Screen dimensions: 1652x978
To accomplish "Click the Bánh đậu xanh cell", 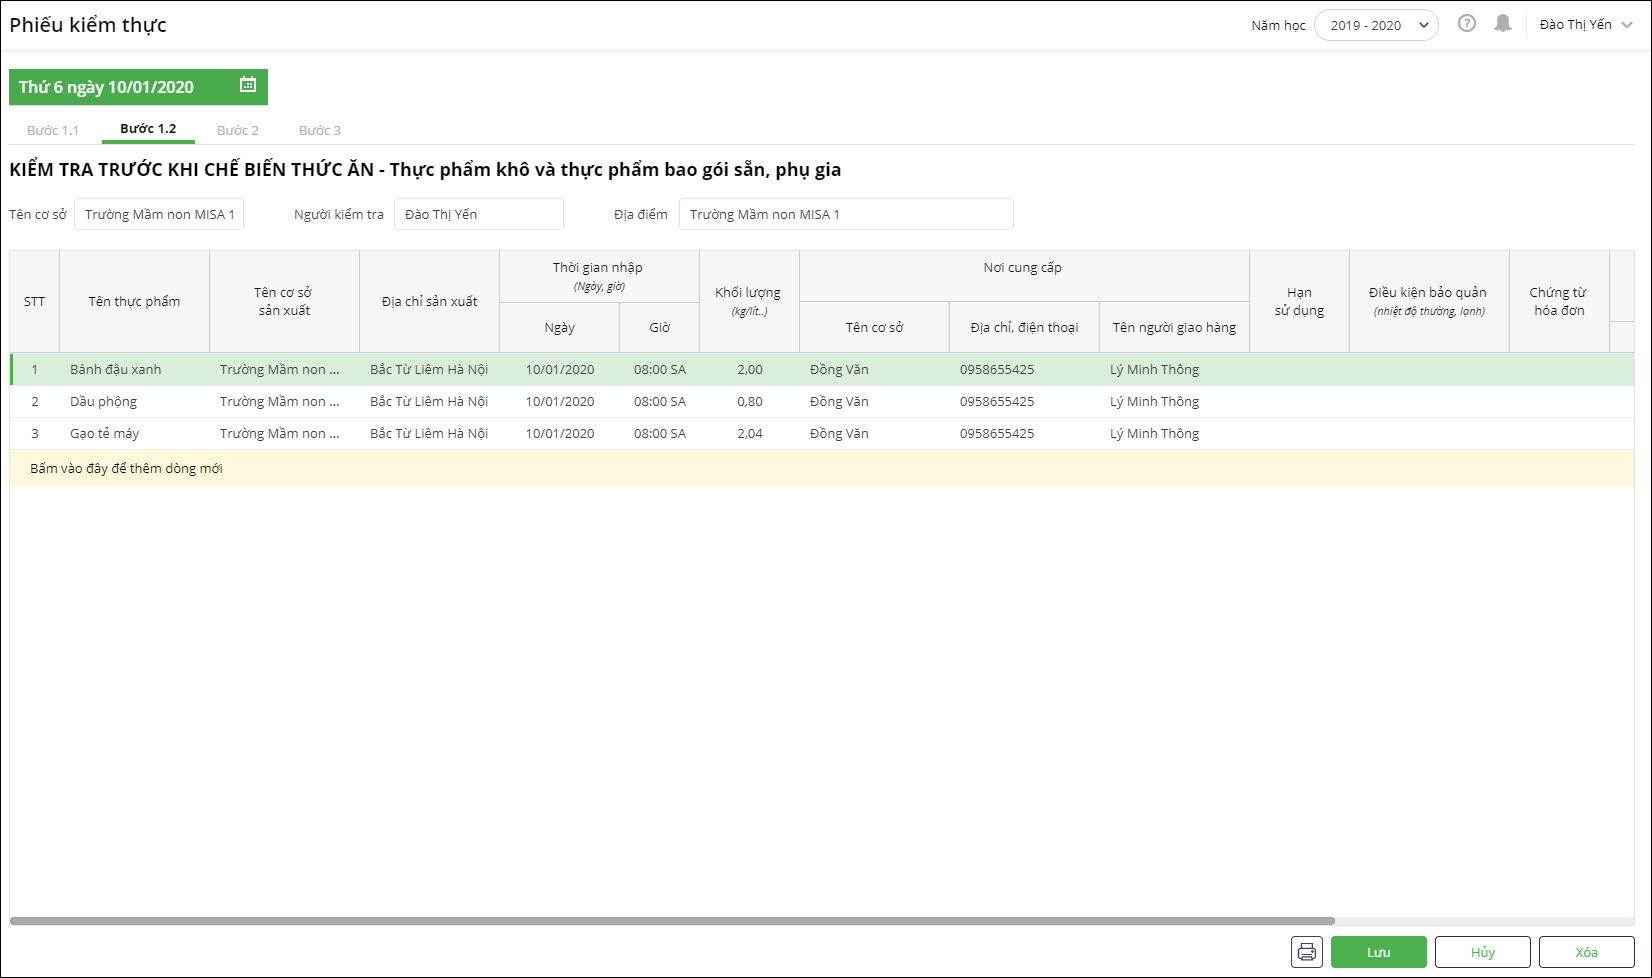I will (116, 370).
